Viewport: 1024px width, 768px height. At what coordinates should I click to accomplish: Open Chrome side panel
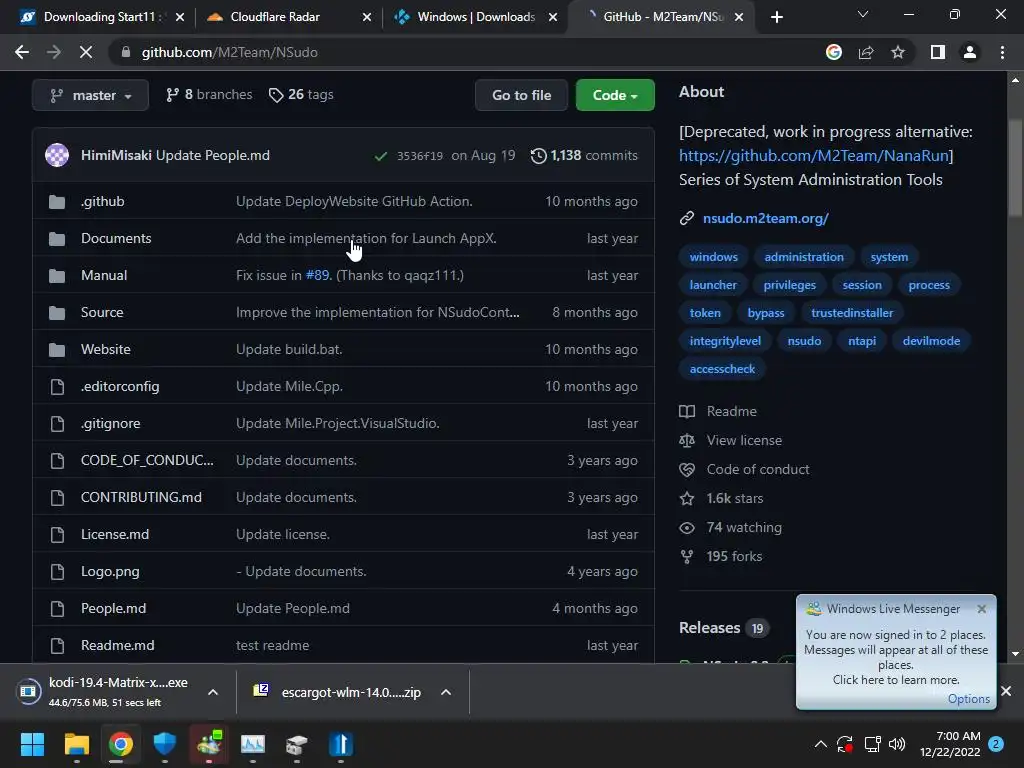[x=938, y=52]
